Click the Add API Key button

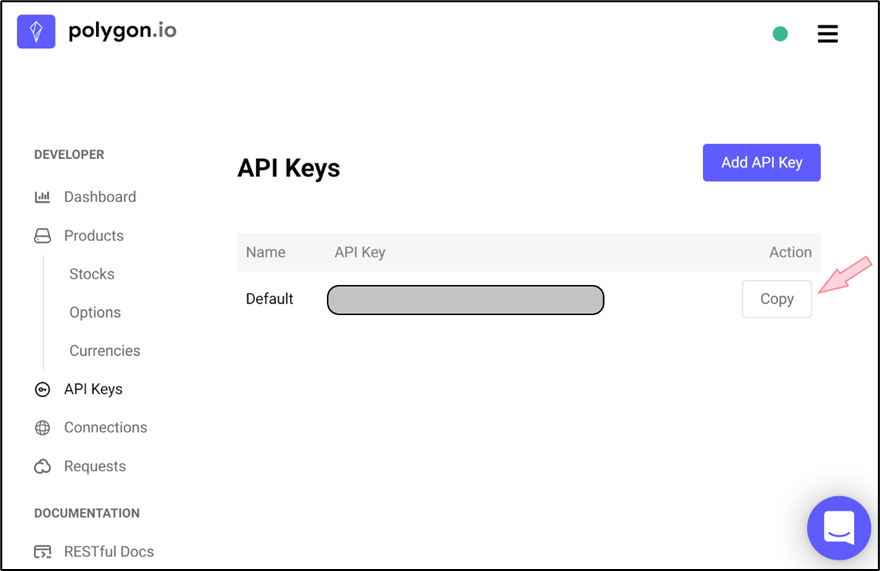pos(761,163)
